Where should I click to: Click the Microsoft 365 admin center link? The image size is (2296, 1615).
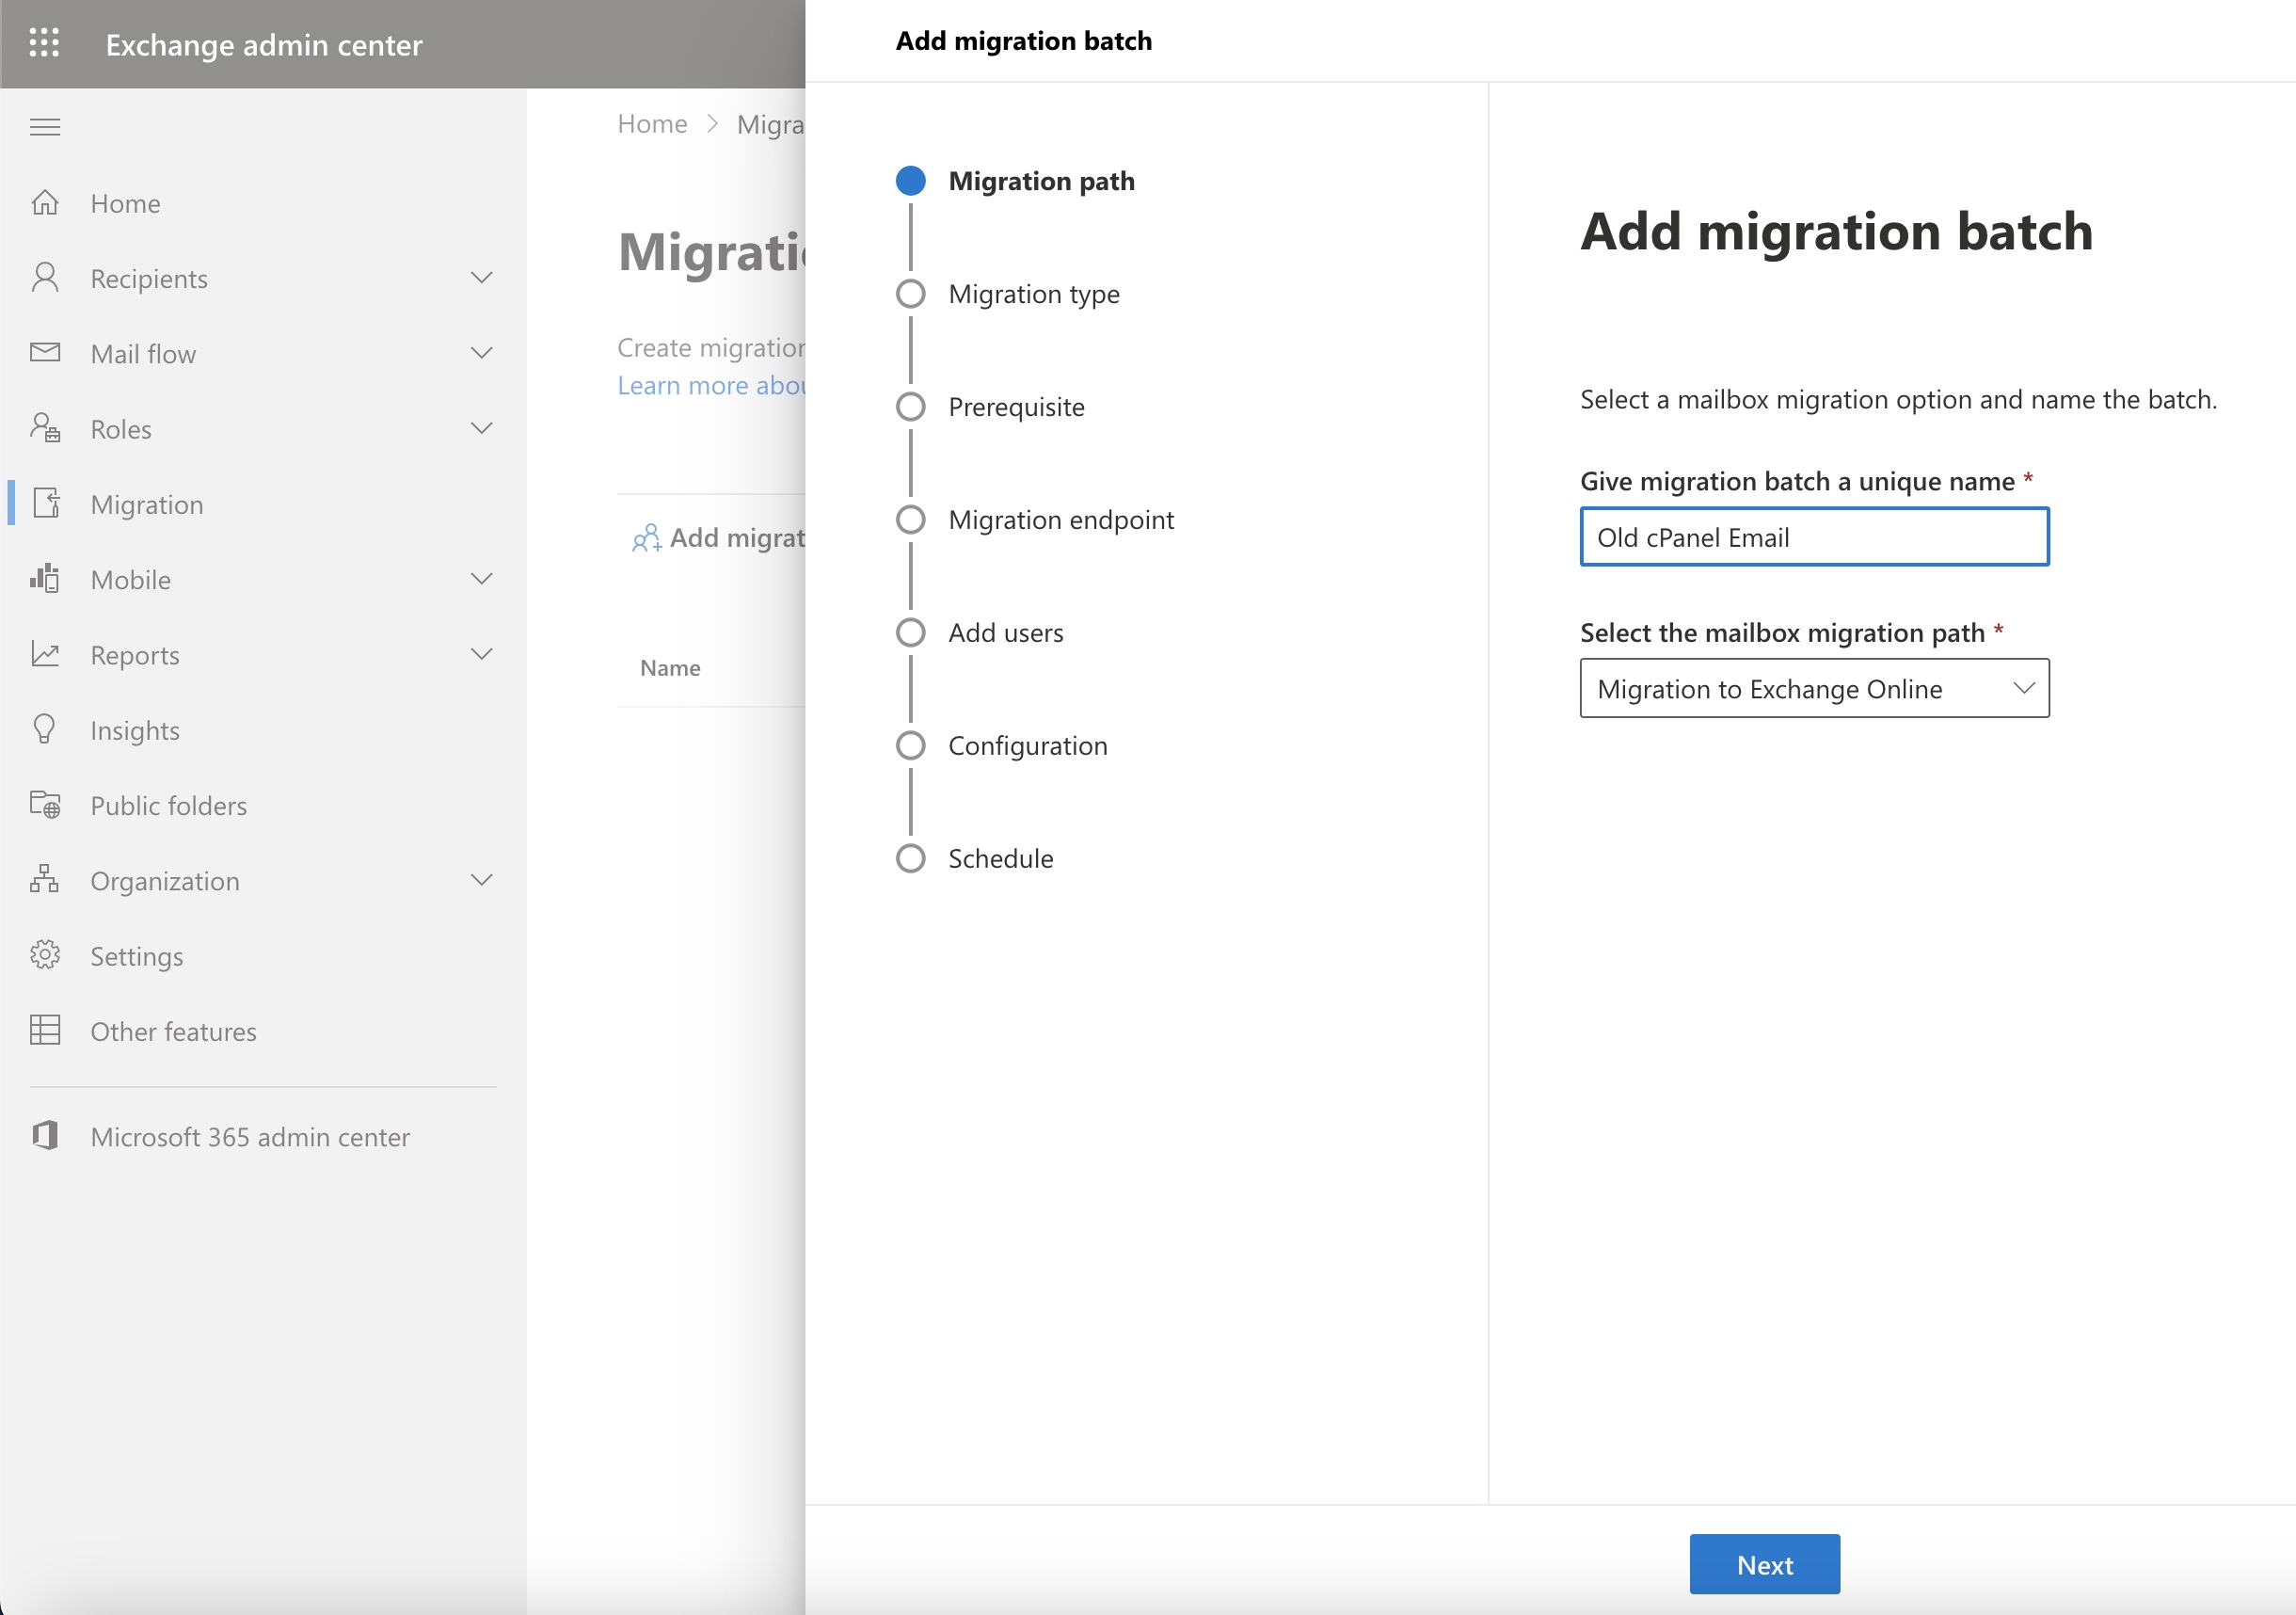coord(251,1136)
